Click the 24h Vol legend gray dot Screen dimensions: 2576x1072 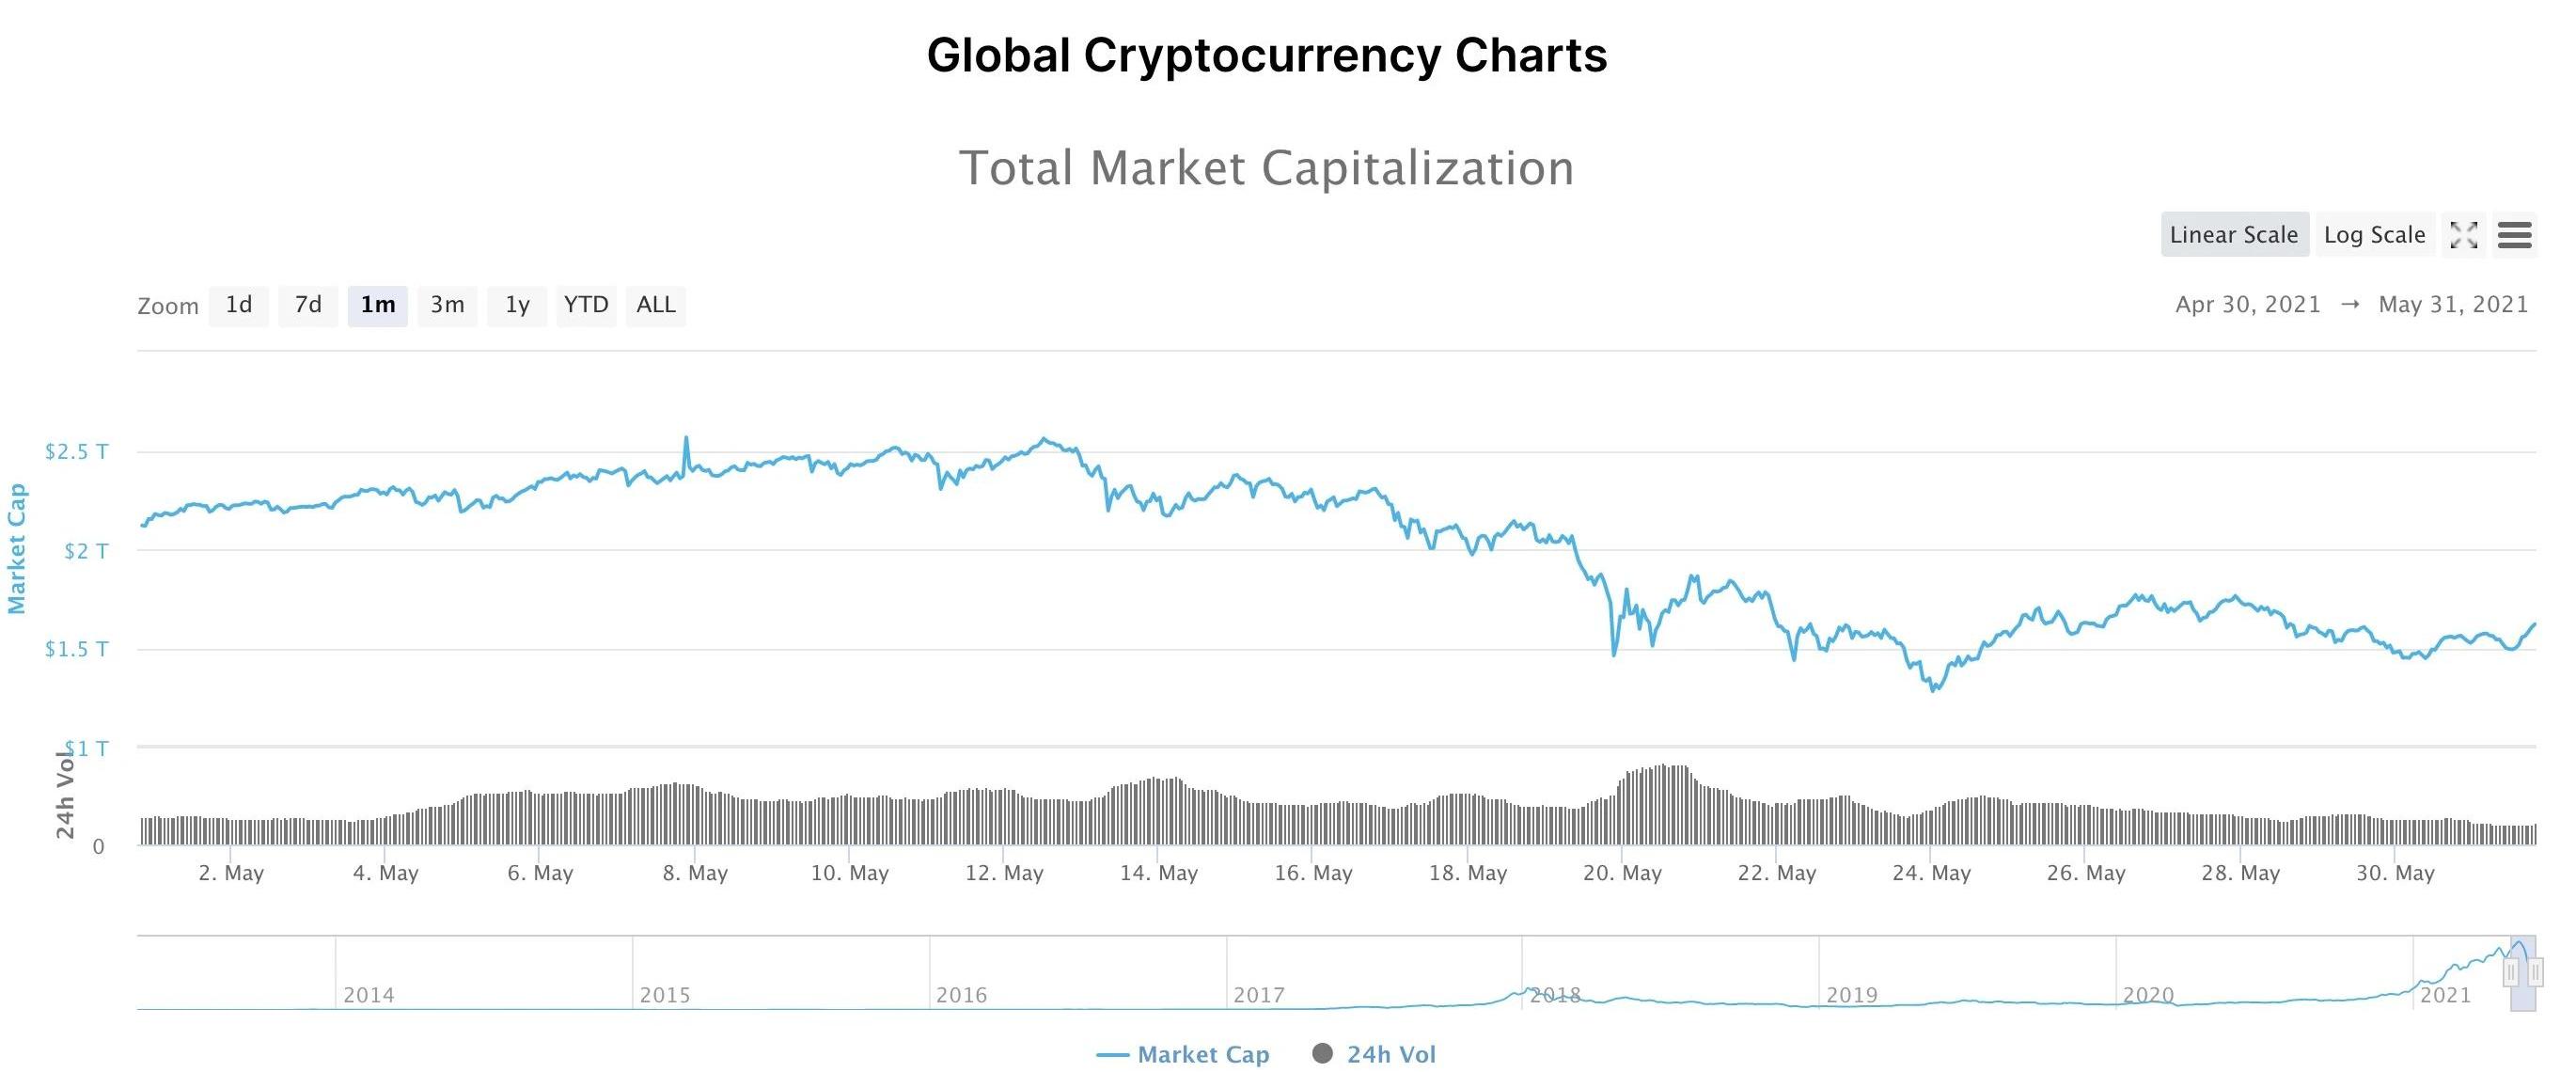[x=1322, y=1053]
